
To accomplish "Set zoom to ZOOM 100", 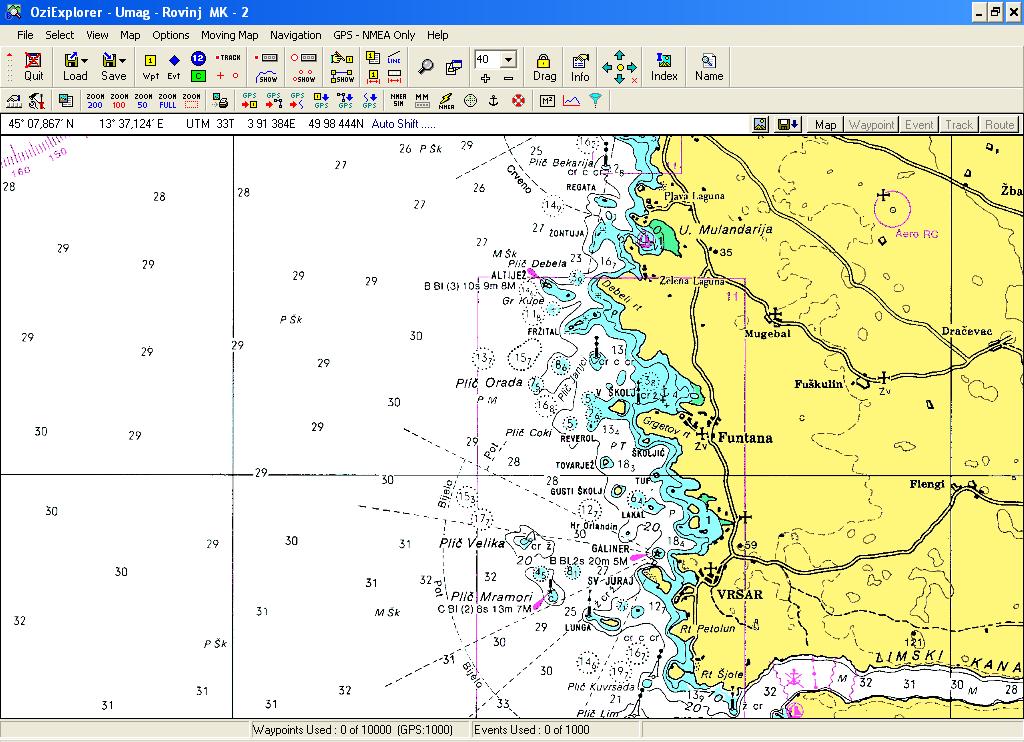I will [x=119, y=101].
